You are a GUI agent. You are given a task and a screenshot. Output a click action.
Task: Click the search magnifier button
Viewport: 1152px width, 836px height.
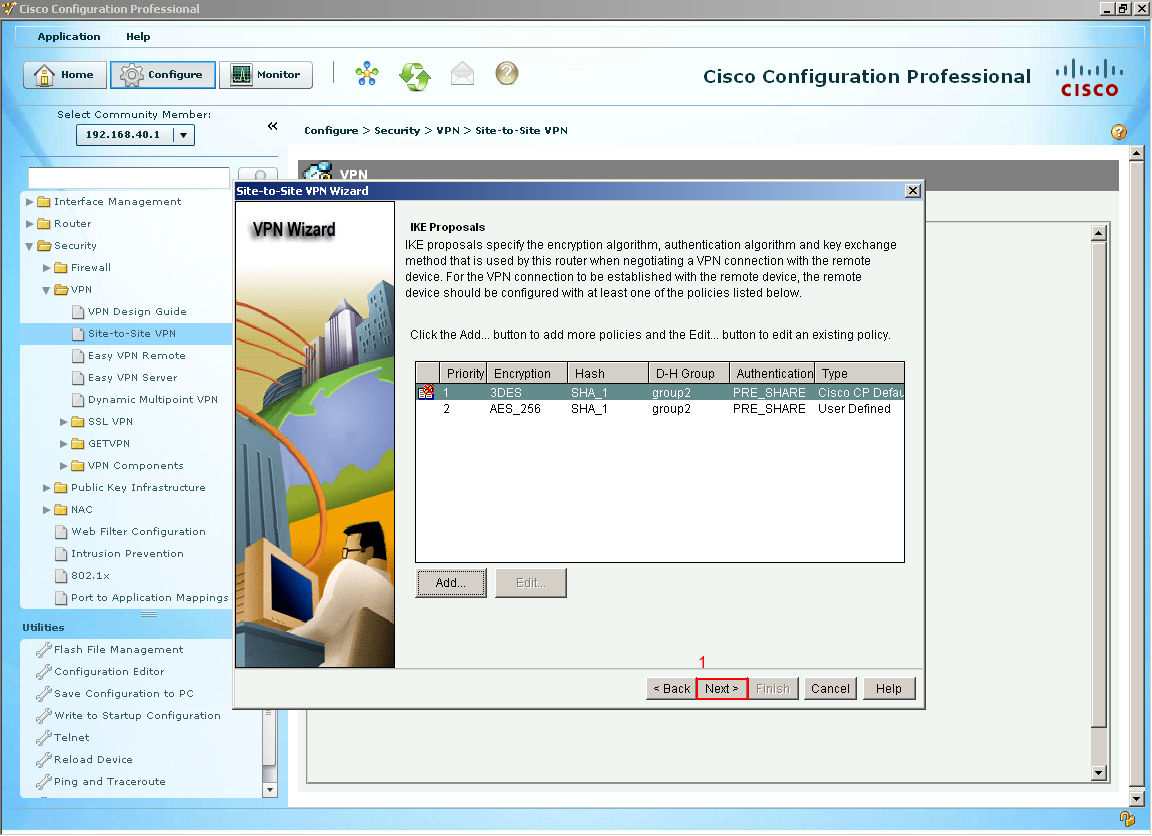260,176
